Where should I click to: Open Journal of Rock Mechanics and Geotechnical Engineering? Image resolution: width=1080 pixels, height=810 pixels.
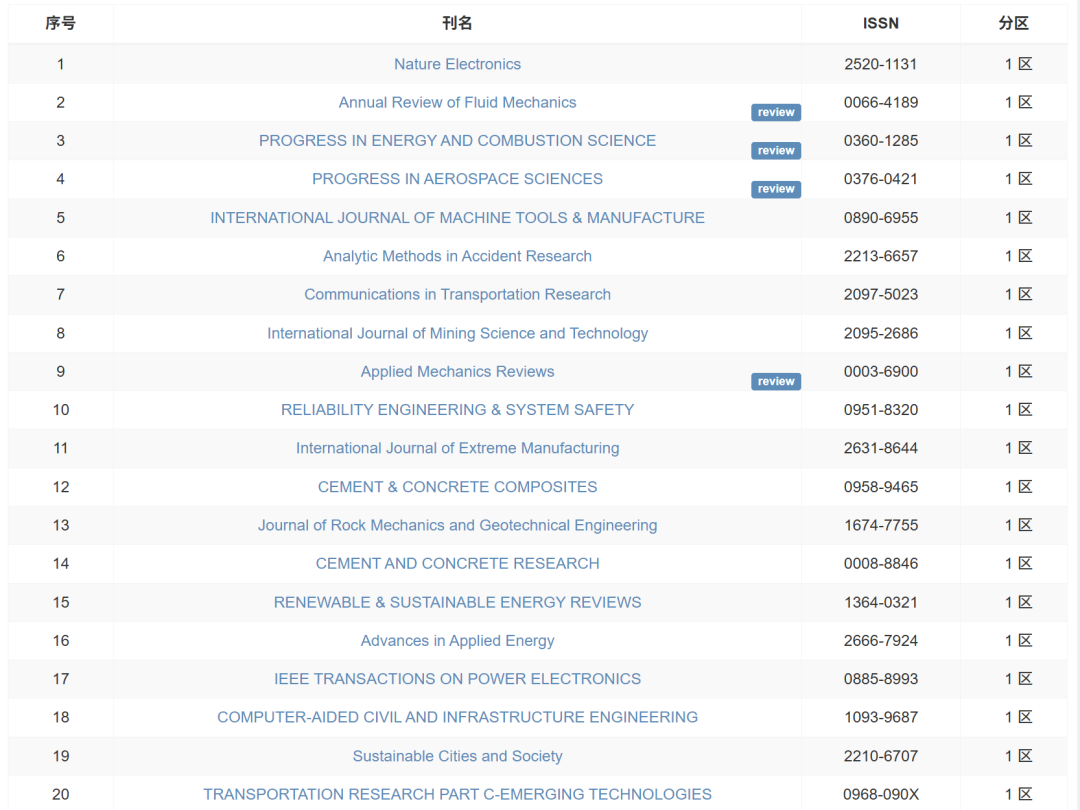tap(457, 526)
